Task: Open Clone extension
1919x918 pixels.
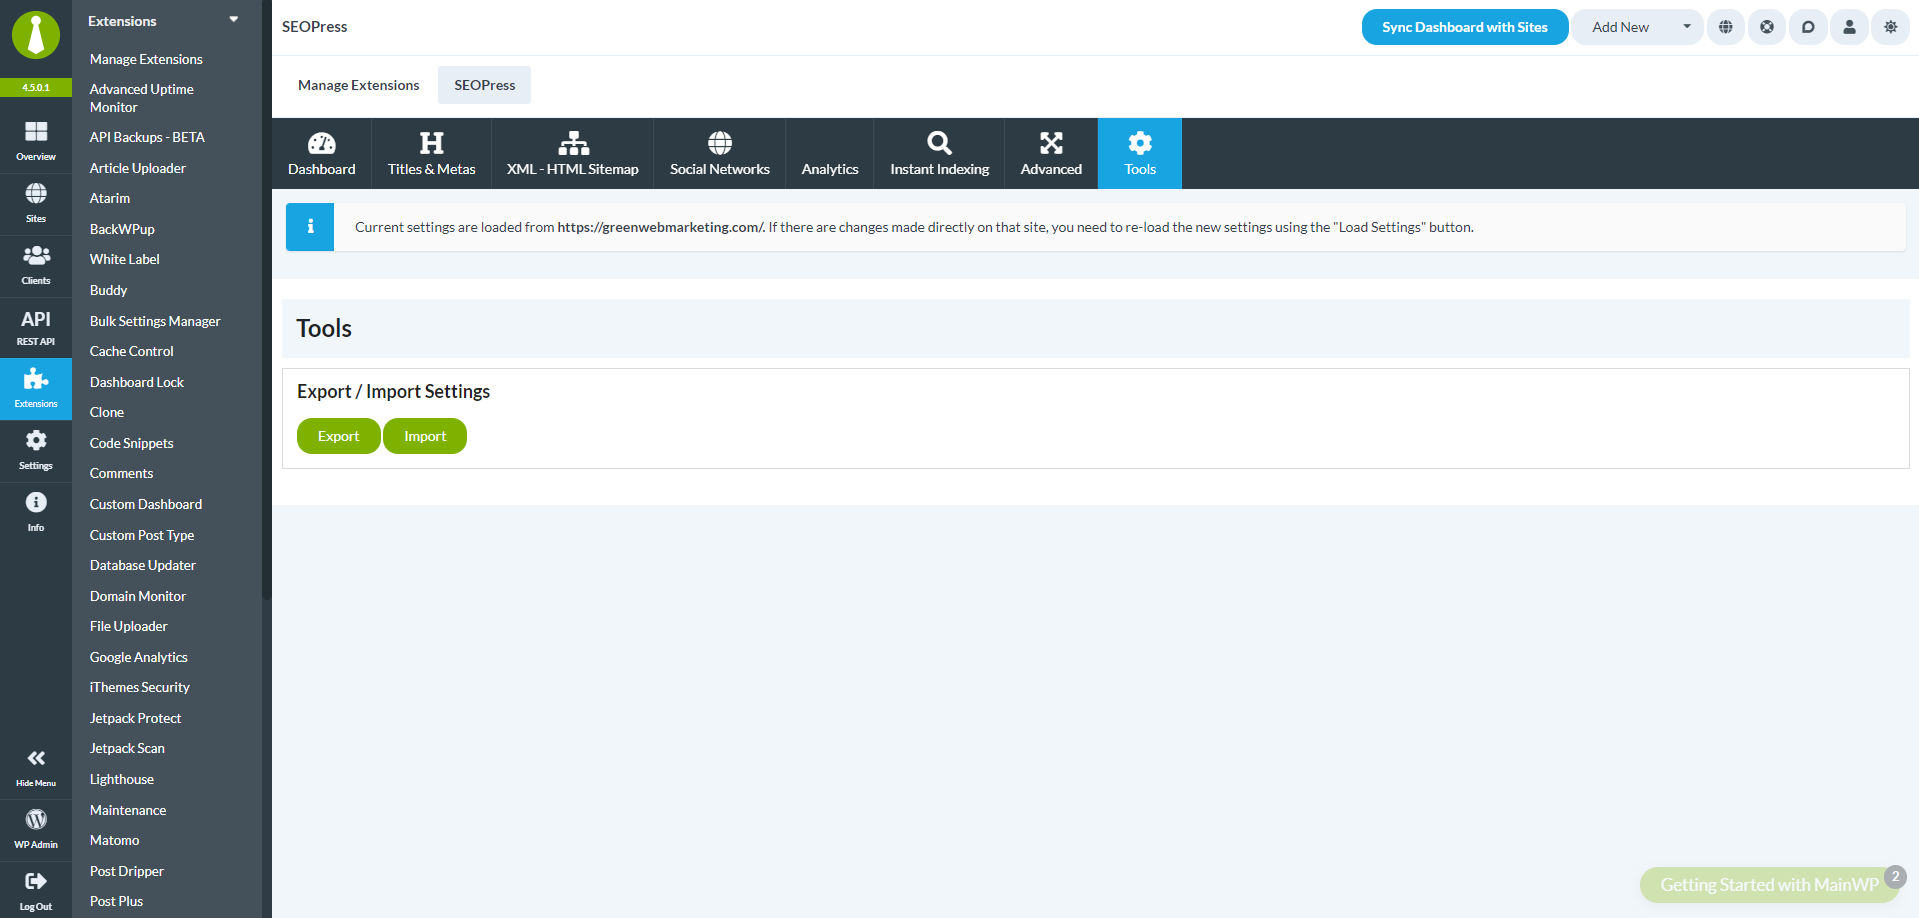Action: [x=107, y=412]
